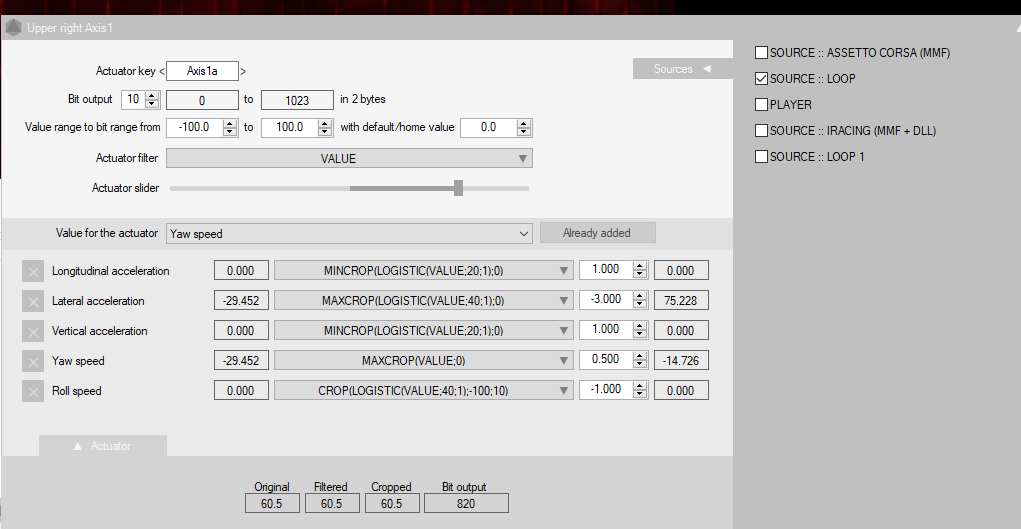Click the Already added button
This screenshot has height=529, width=1021.
tap(597, 233)
